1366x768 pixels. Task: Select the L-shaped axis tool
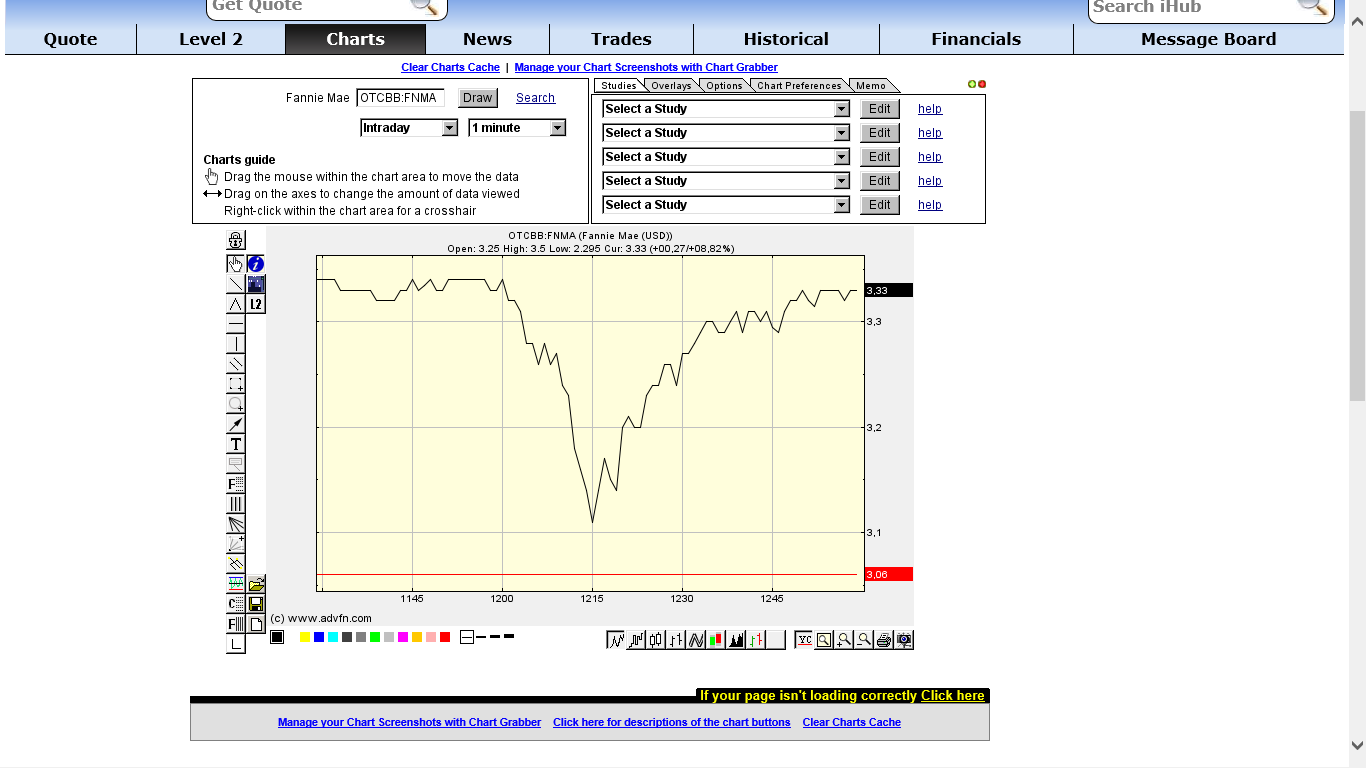pos(236,644)
